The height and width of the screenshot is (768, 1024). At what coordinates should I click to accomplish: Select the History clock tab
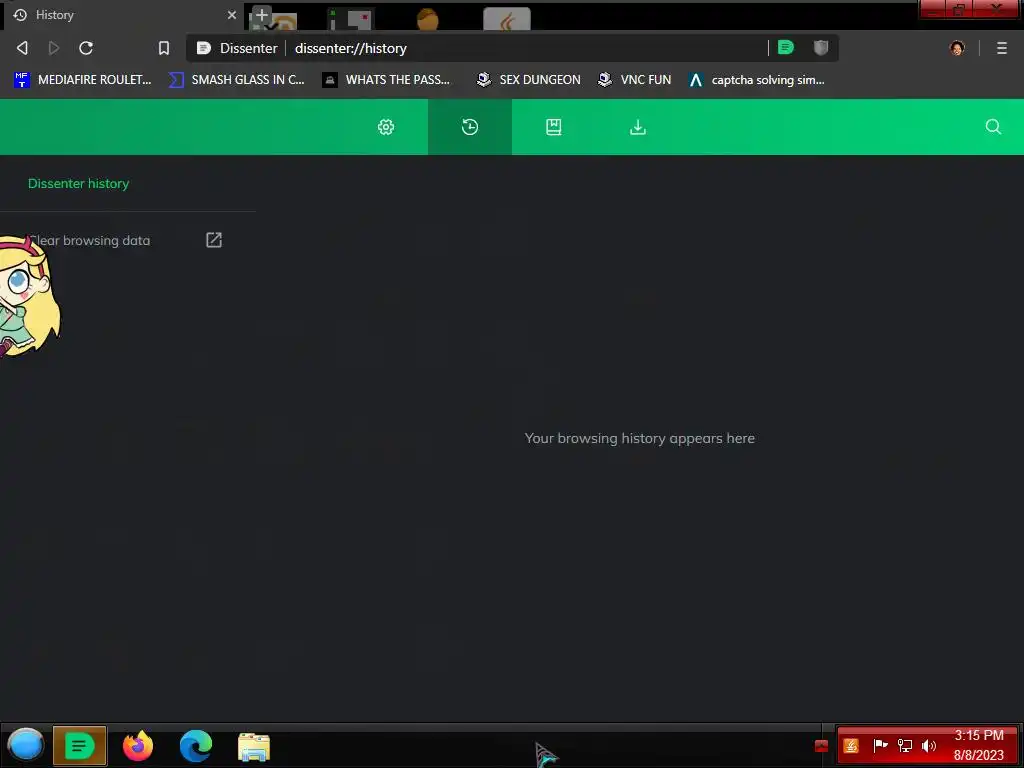470,127
